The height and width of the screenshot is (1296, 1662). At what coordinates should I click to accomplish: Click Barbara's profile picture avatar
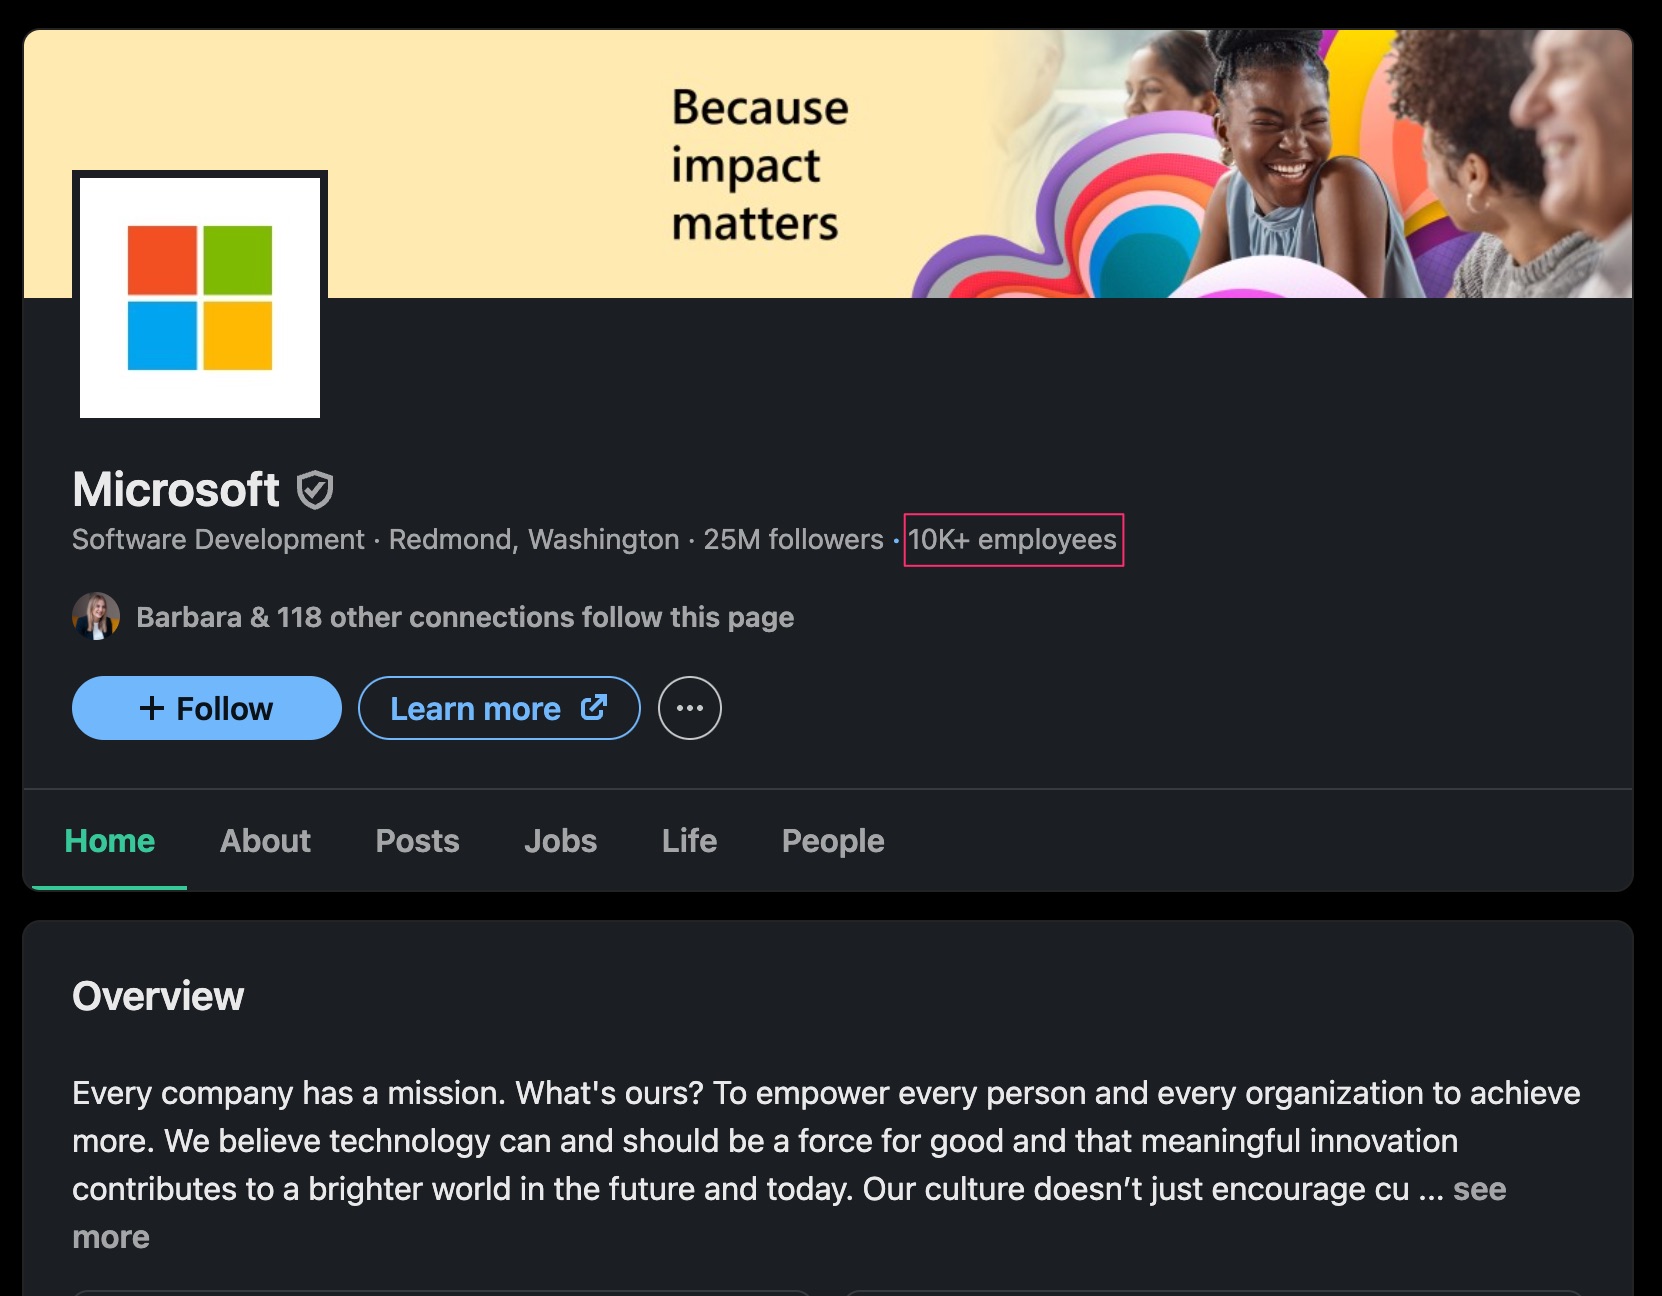point(96,616)
